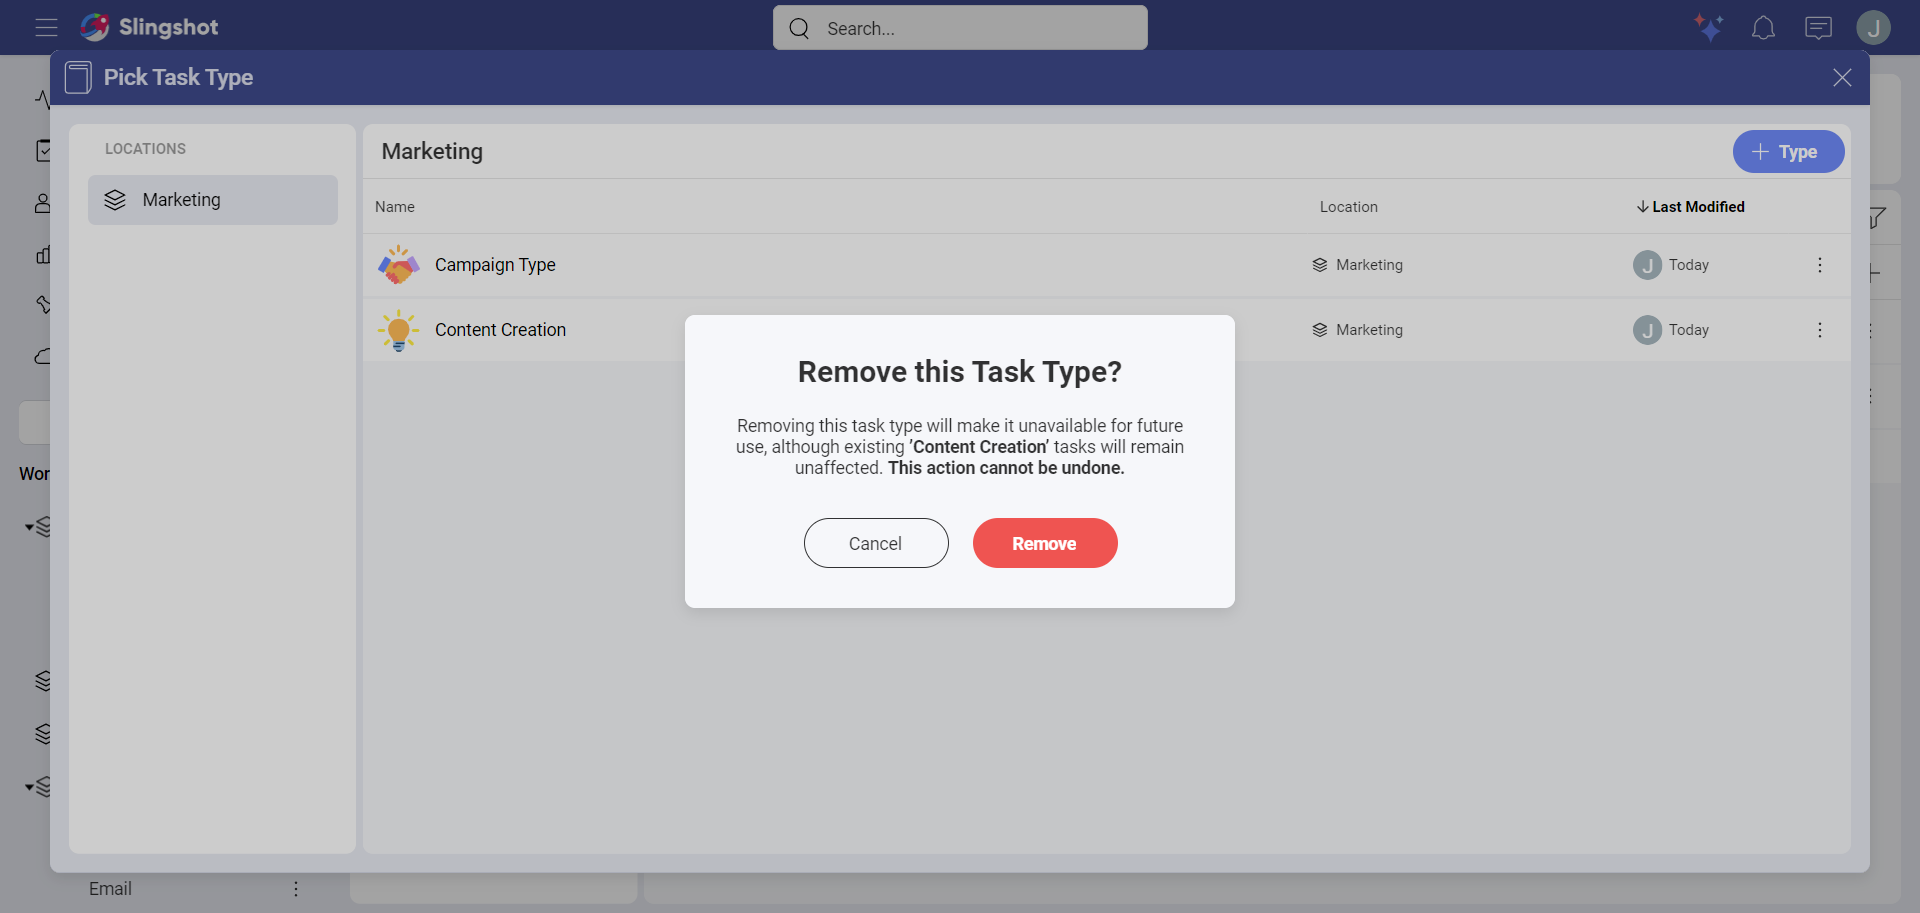Open the Content Creation row options menu
The image size is (1920, 913).
1820,330
